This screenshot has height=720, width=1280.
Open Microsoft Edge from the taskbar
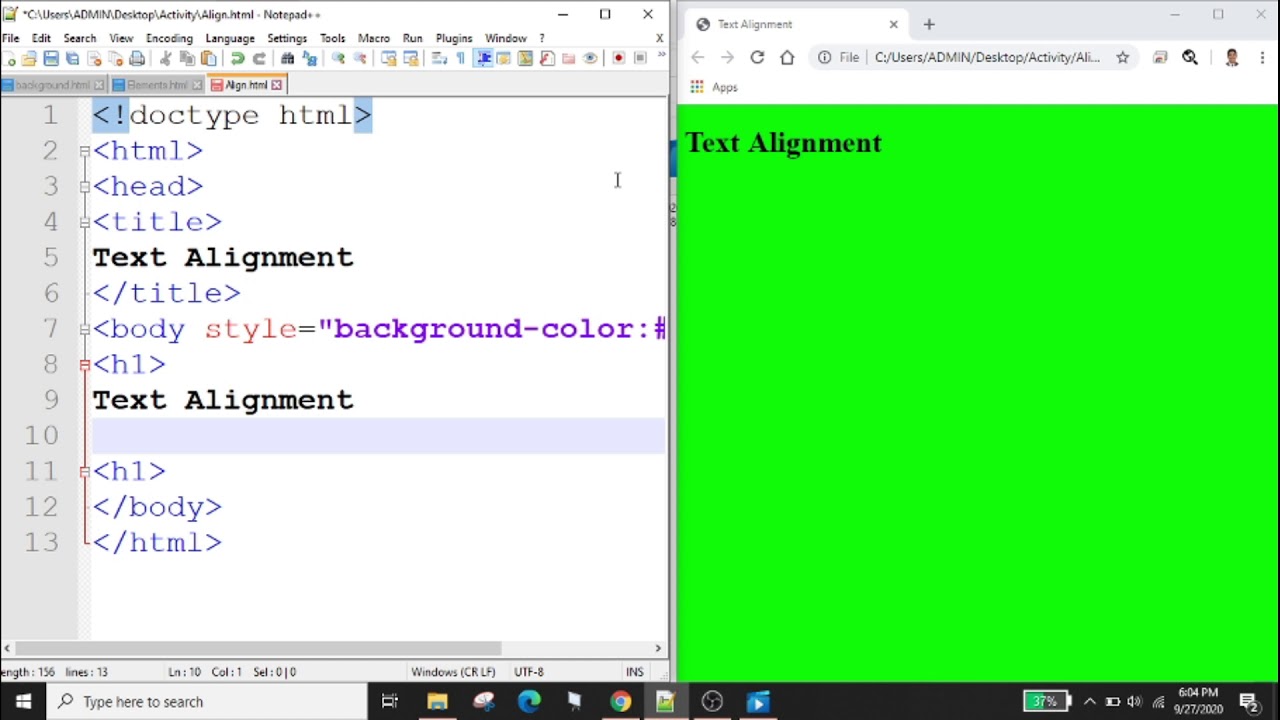pyautogui.click(x=529, y=702)
